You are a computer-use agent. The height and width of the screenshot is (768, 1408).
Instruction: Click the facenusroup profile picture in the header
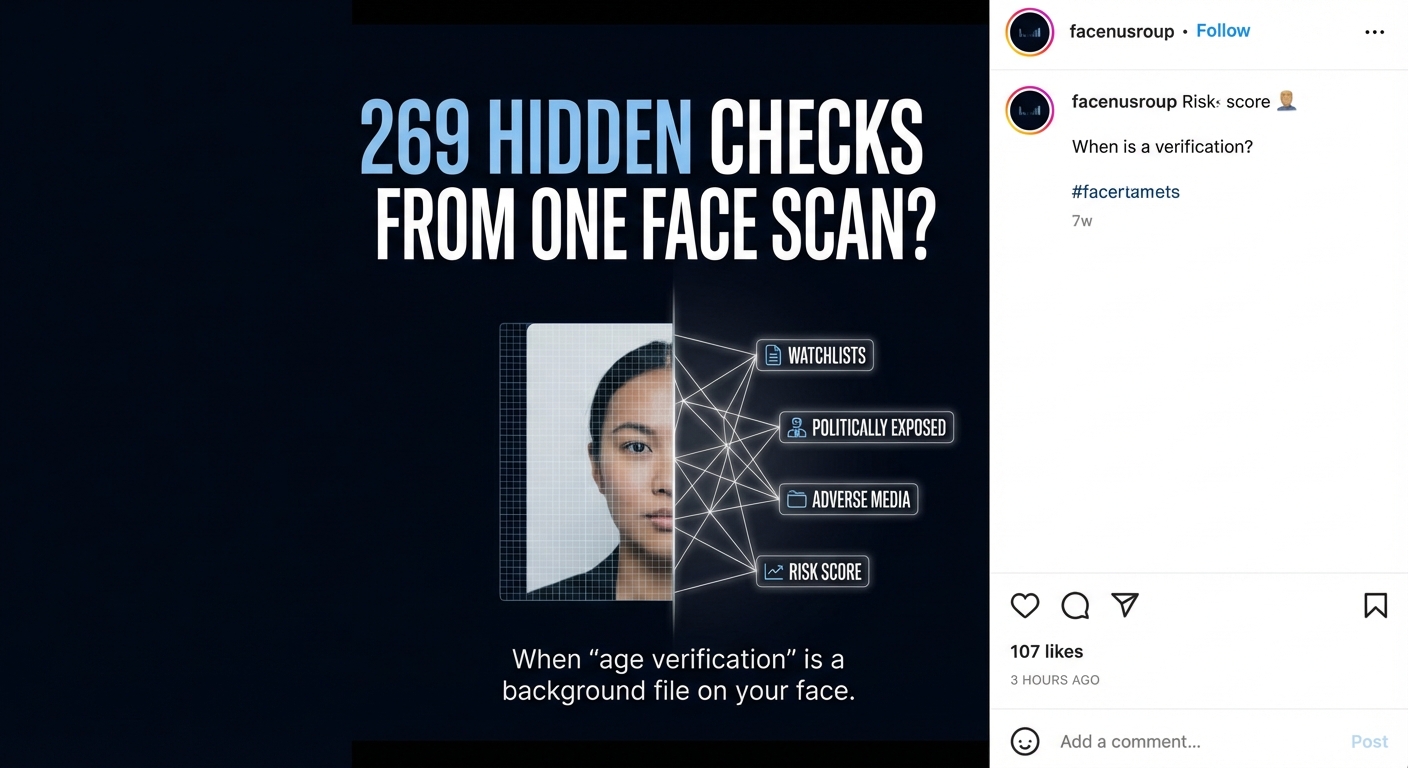(x=1029, y=32)
